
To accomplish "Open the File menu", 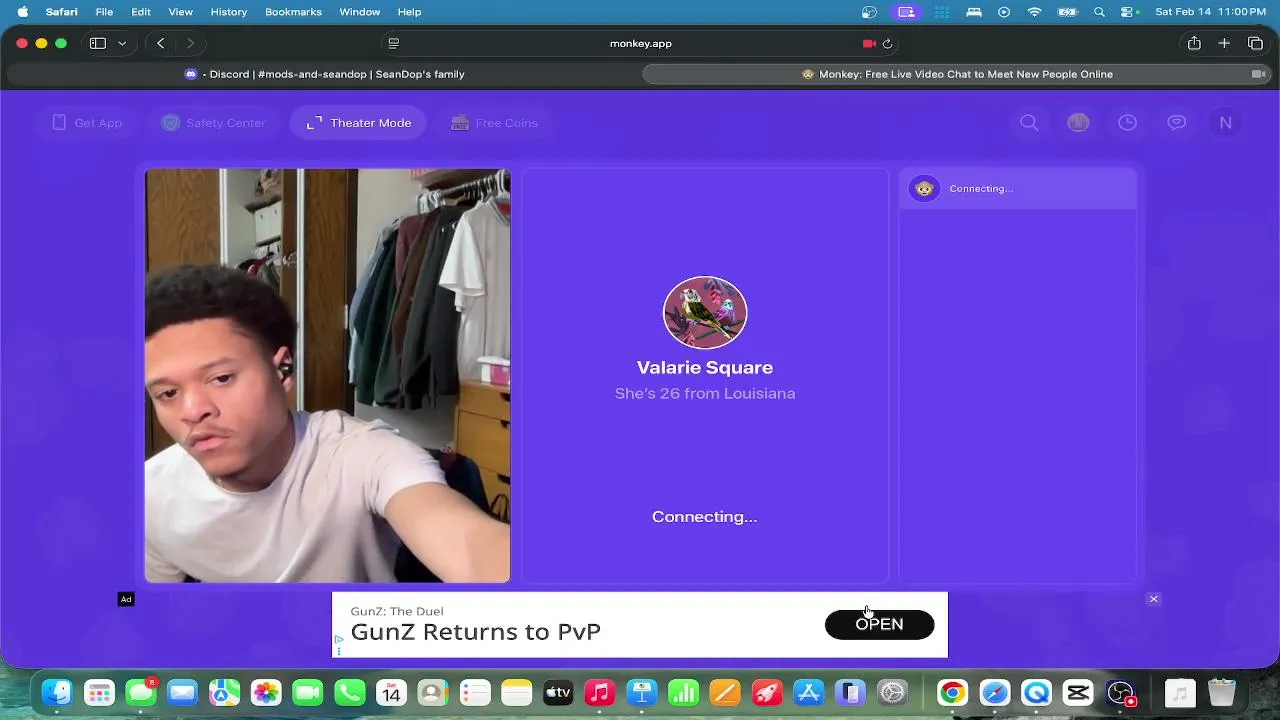I will (104, 12).
